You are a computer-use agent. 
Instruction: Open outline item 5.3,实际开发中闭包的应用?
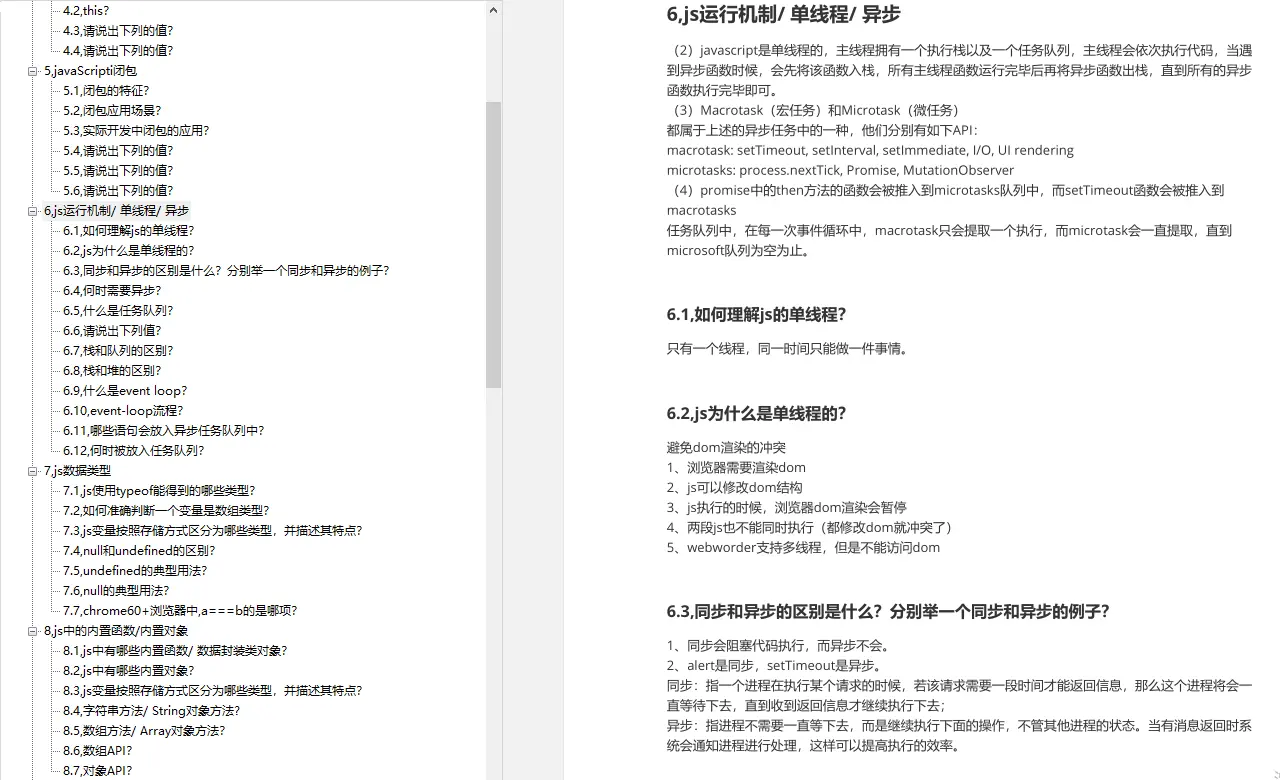click(x=136, y=131)
